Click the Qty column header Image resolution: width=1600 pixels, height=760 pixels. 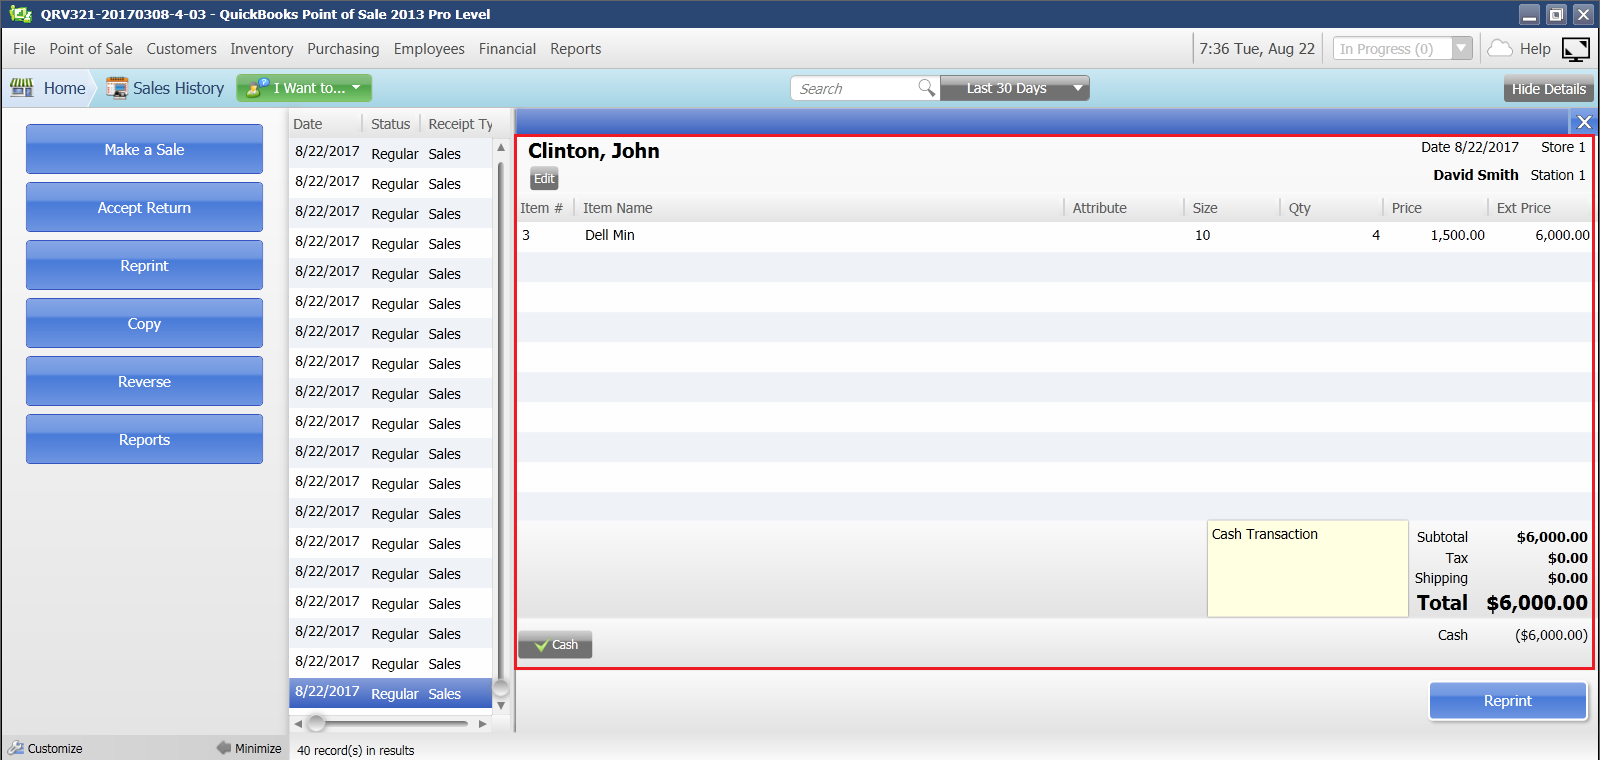(1331, 208)
